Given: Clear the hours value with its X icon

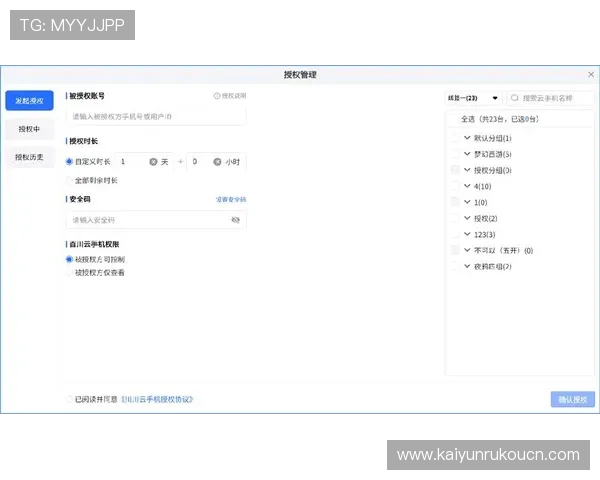Looking at the screenshot, I should pos(217,162).
